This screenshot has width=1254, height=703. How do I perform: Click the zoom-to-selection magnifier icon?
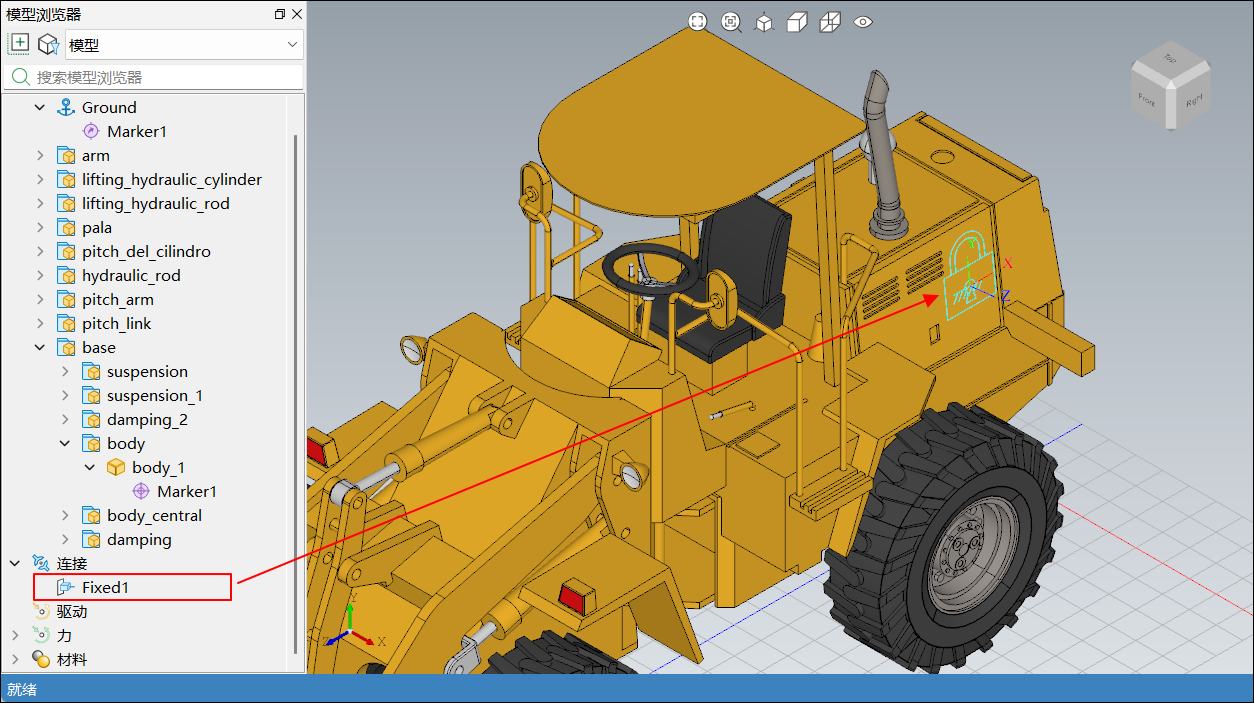point(731,22)
